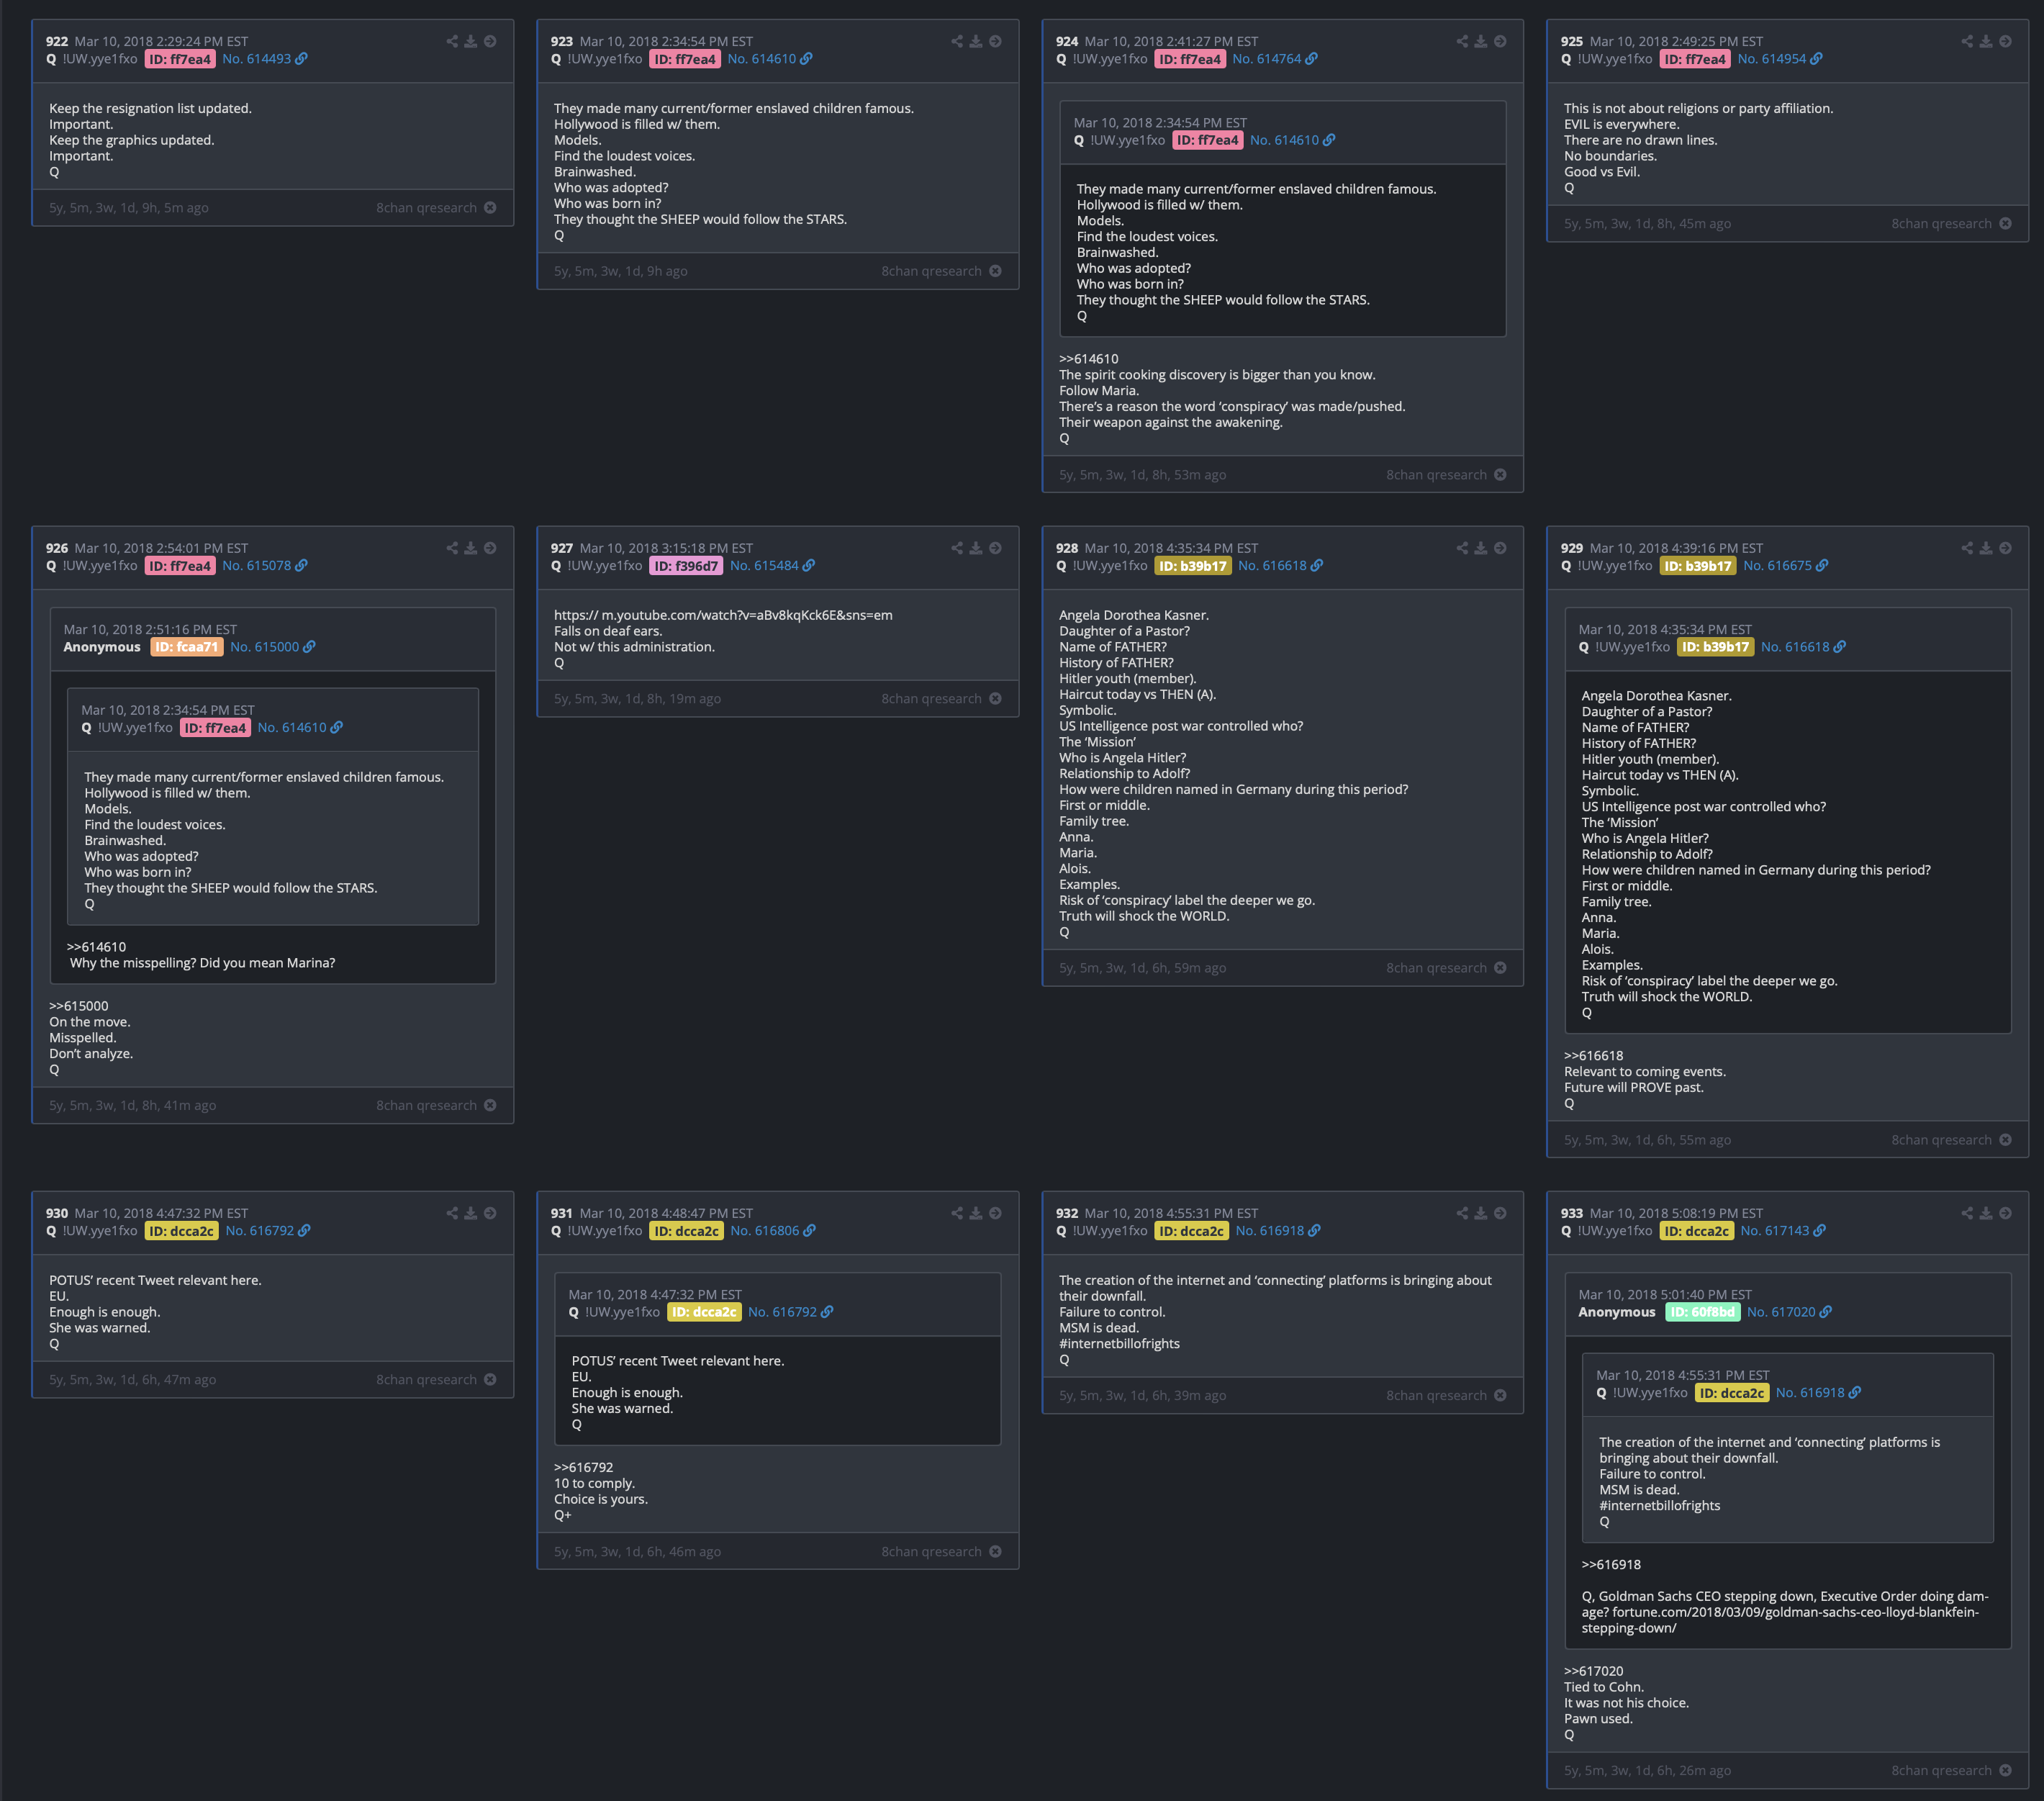Download post 922 image
Image resolution: width=2044 pixels, height=1801 pixels.
point(471,41)
